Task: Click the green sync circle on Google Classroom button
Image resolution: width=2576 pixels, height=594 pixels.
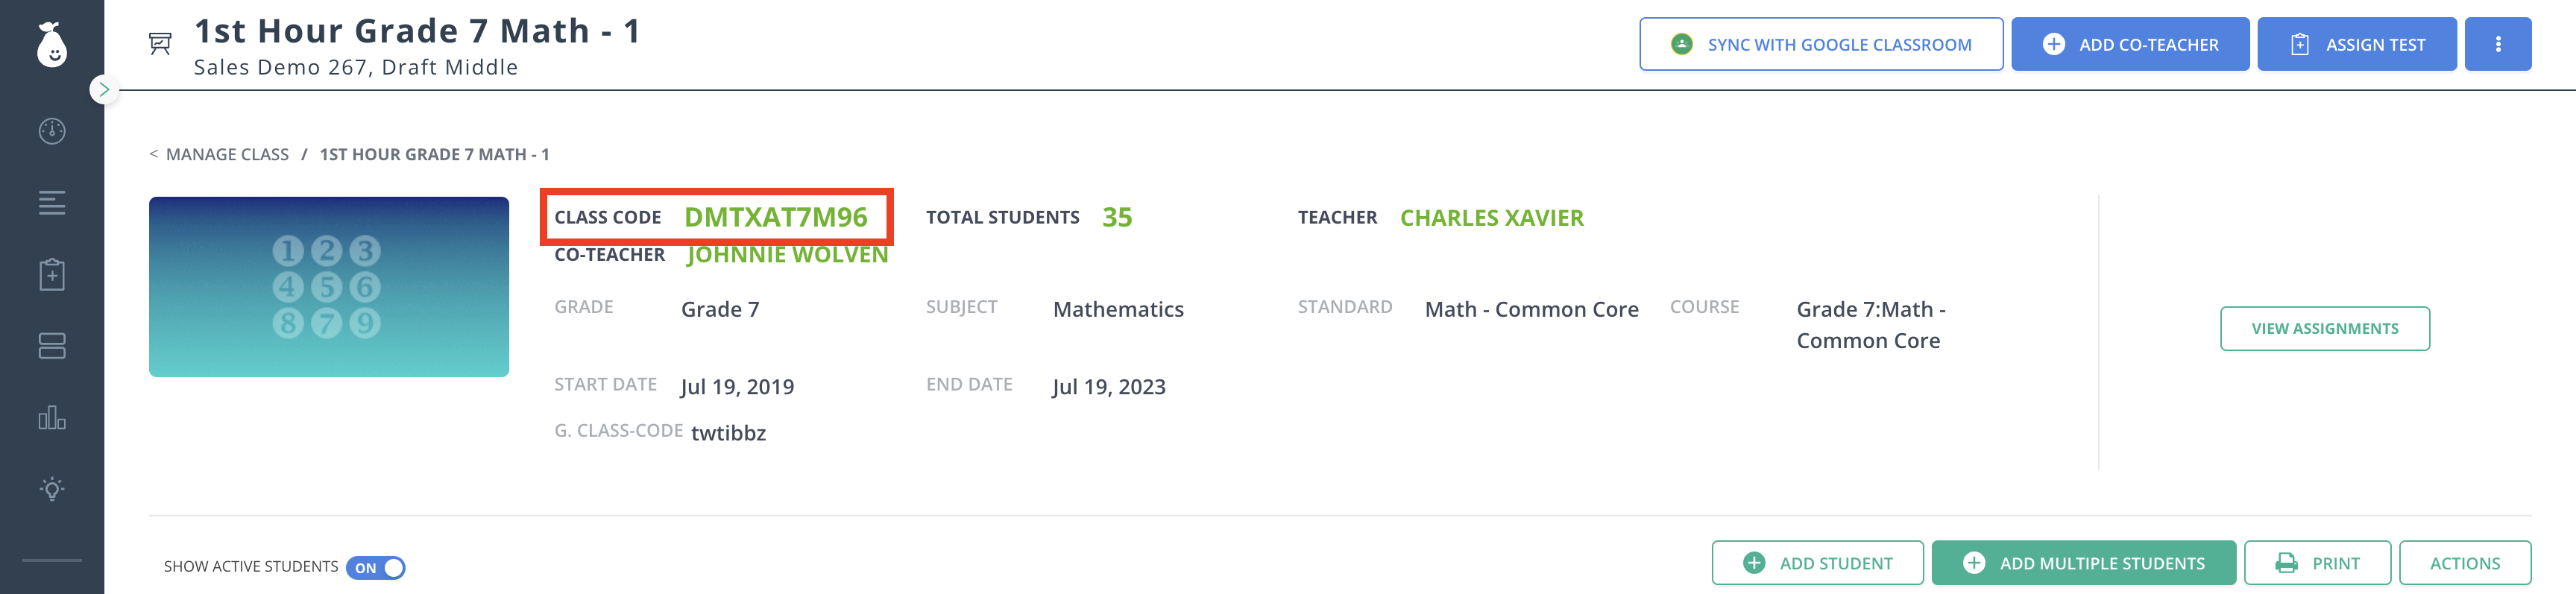Action: pyautogui.click(x=1681, y=44)
